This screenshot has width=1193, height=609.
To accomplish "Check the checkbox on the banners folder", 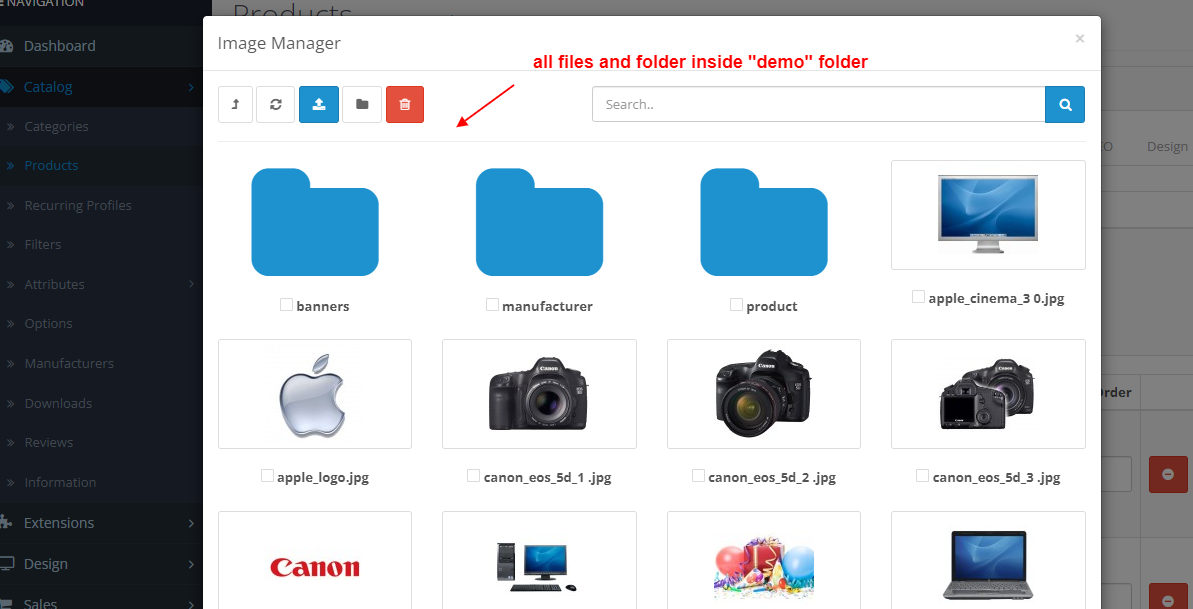I will tap(286, 305).
